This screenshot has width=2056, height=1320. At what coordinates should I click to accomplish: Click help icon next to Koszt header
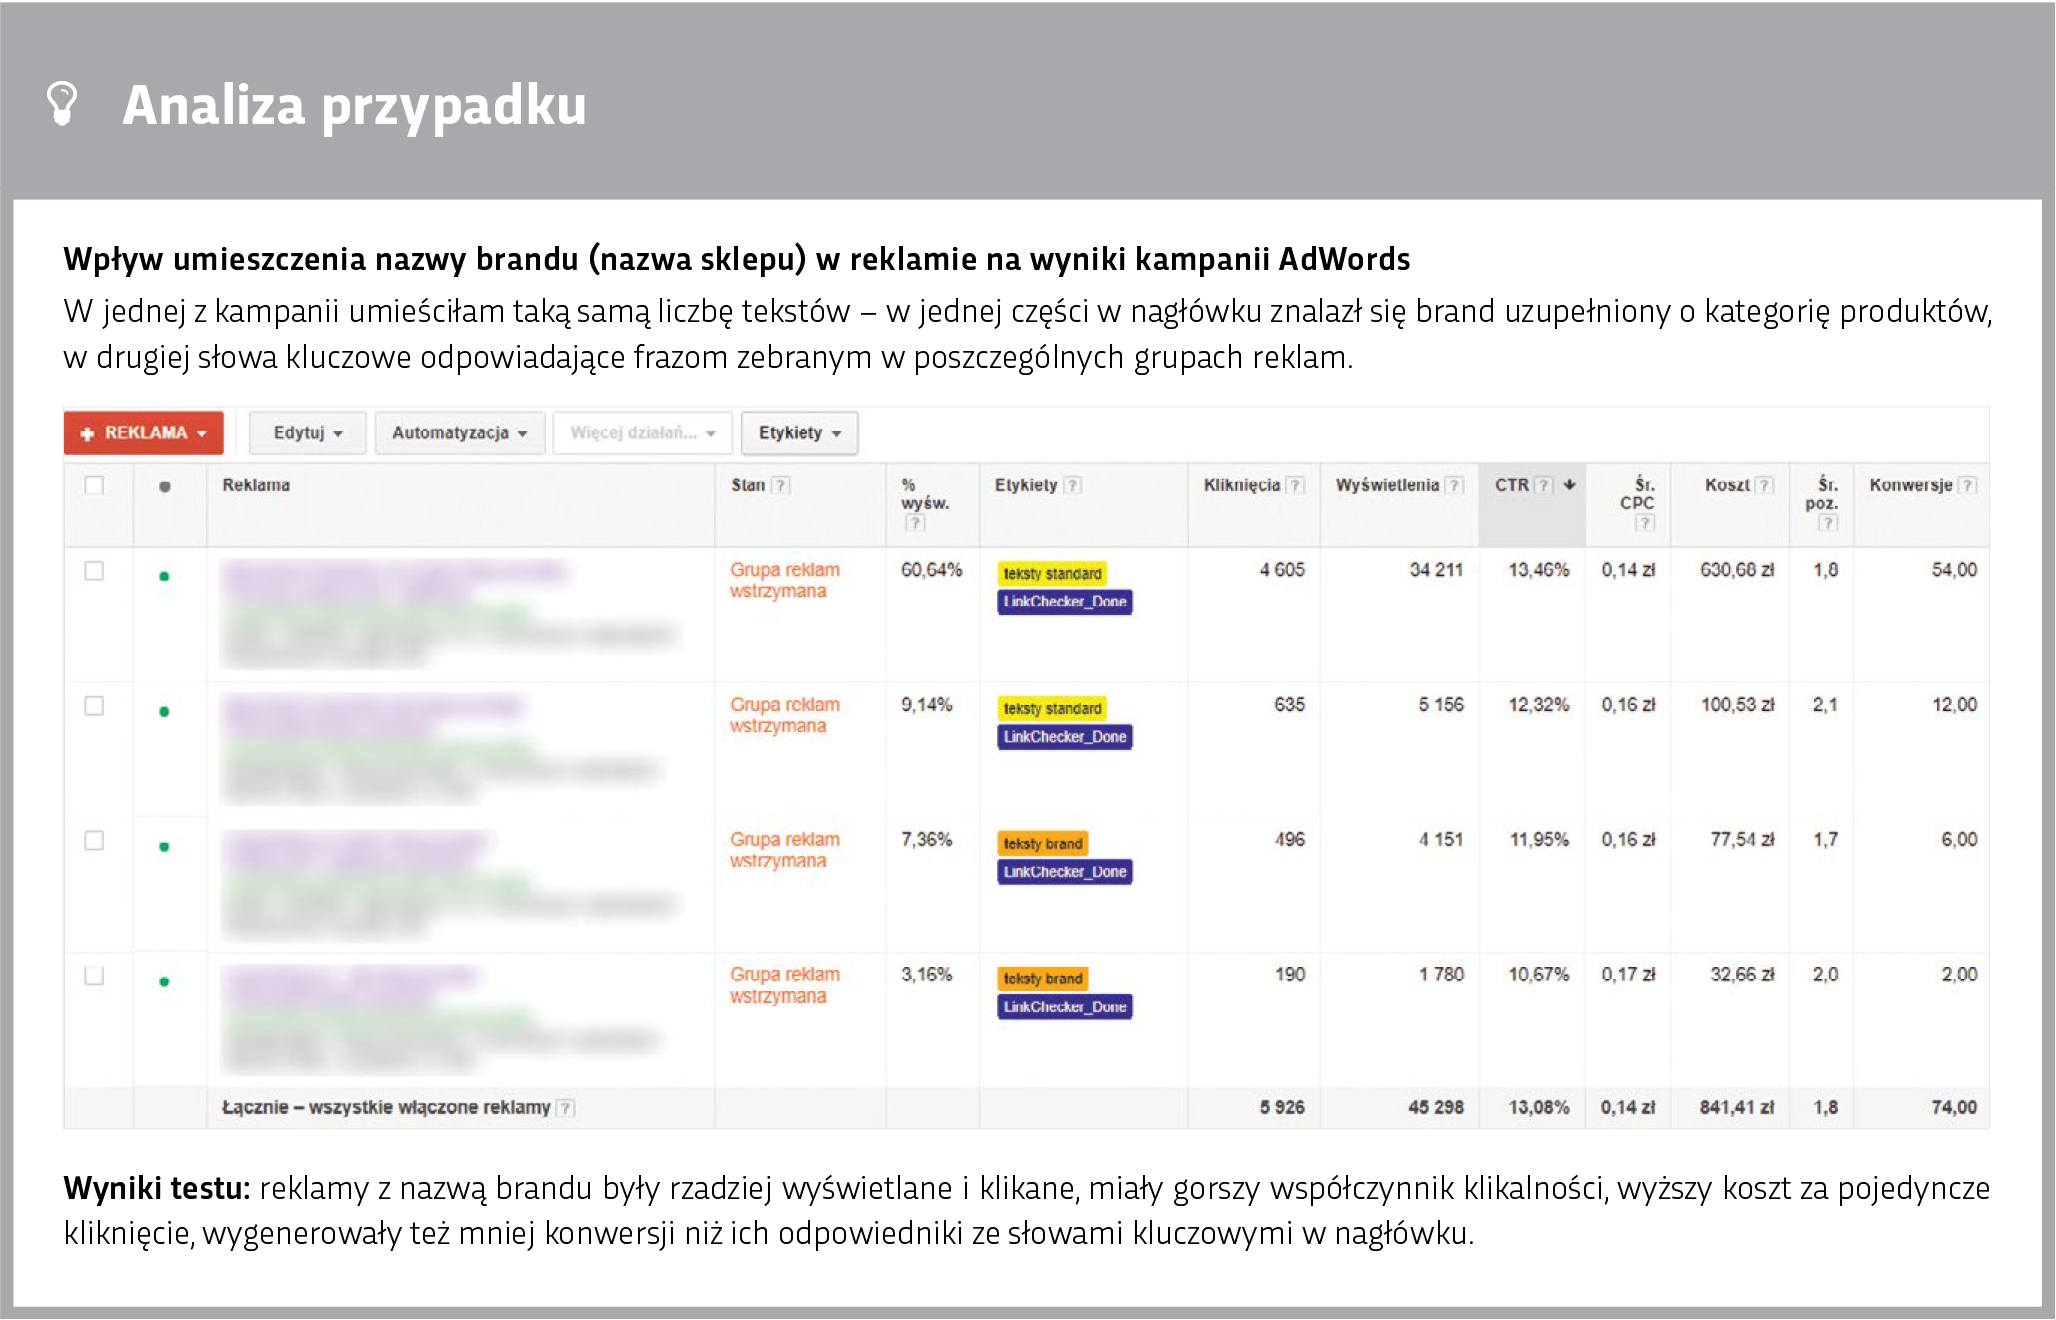pyautogui.click(x=1764, y=485)
